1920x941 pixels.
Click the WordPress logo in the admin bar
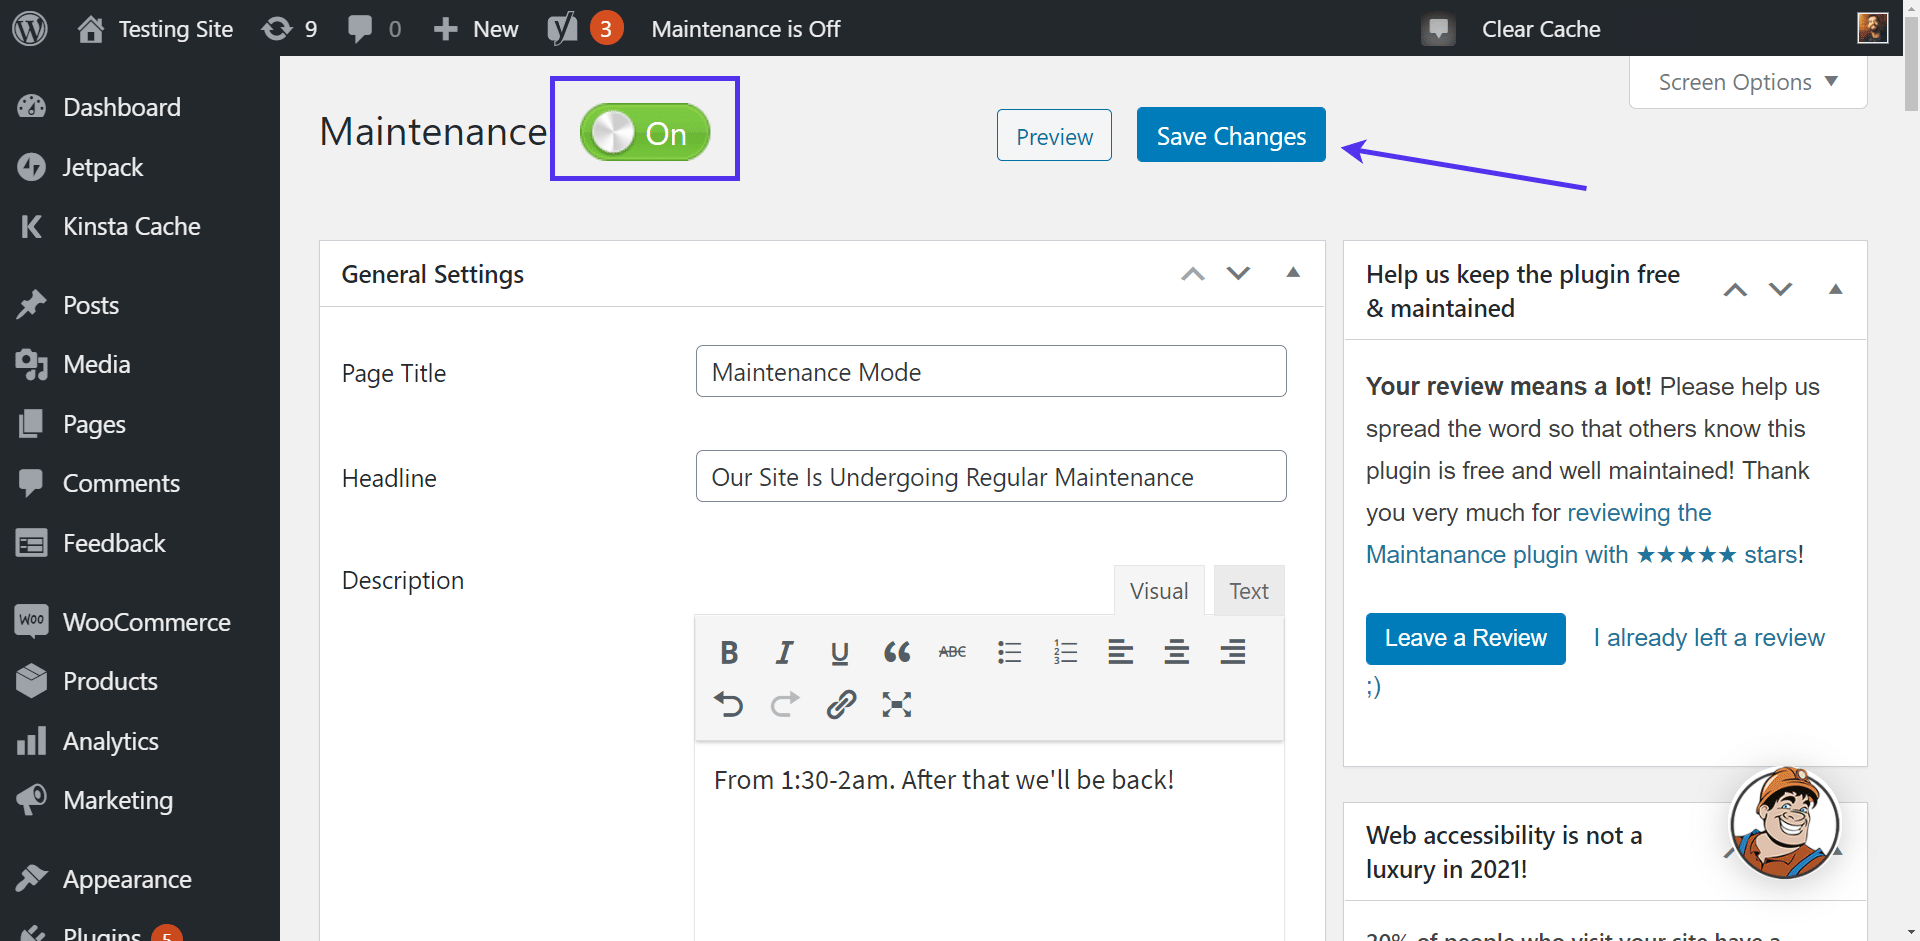(29, 28)
